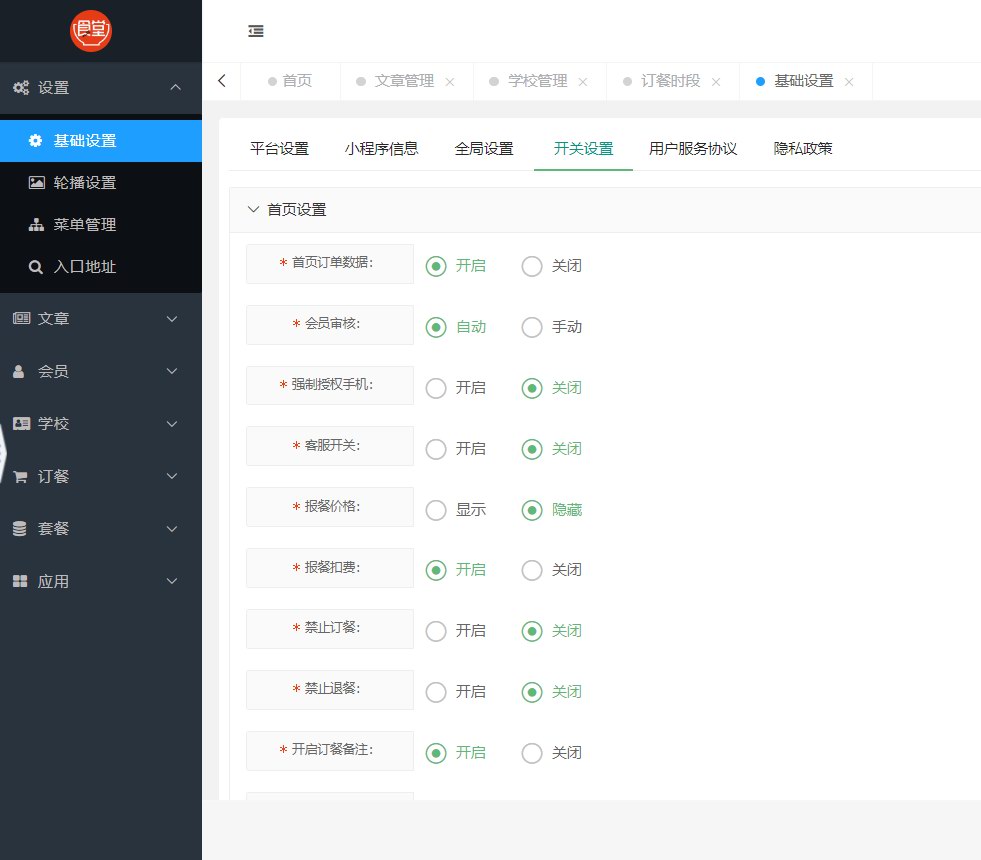Close the 文章管理 tab
The height and width of the screenshot is (860, 981).
(x=450, y=82)
